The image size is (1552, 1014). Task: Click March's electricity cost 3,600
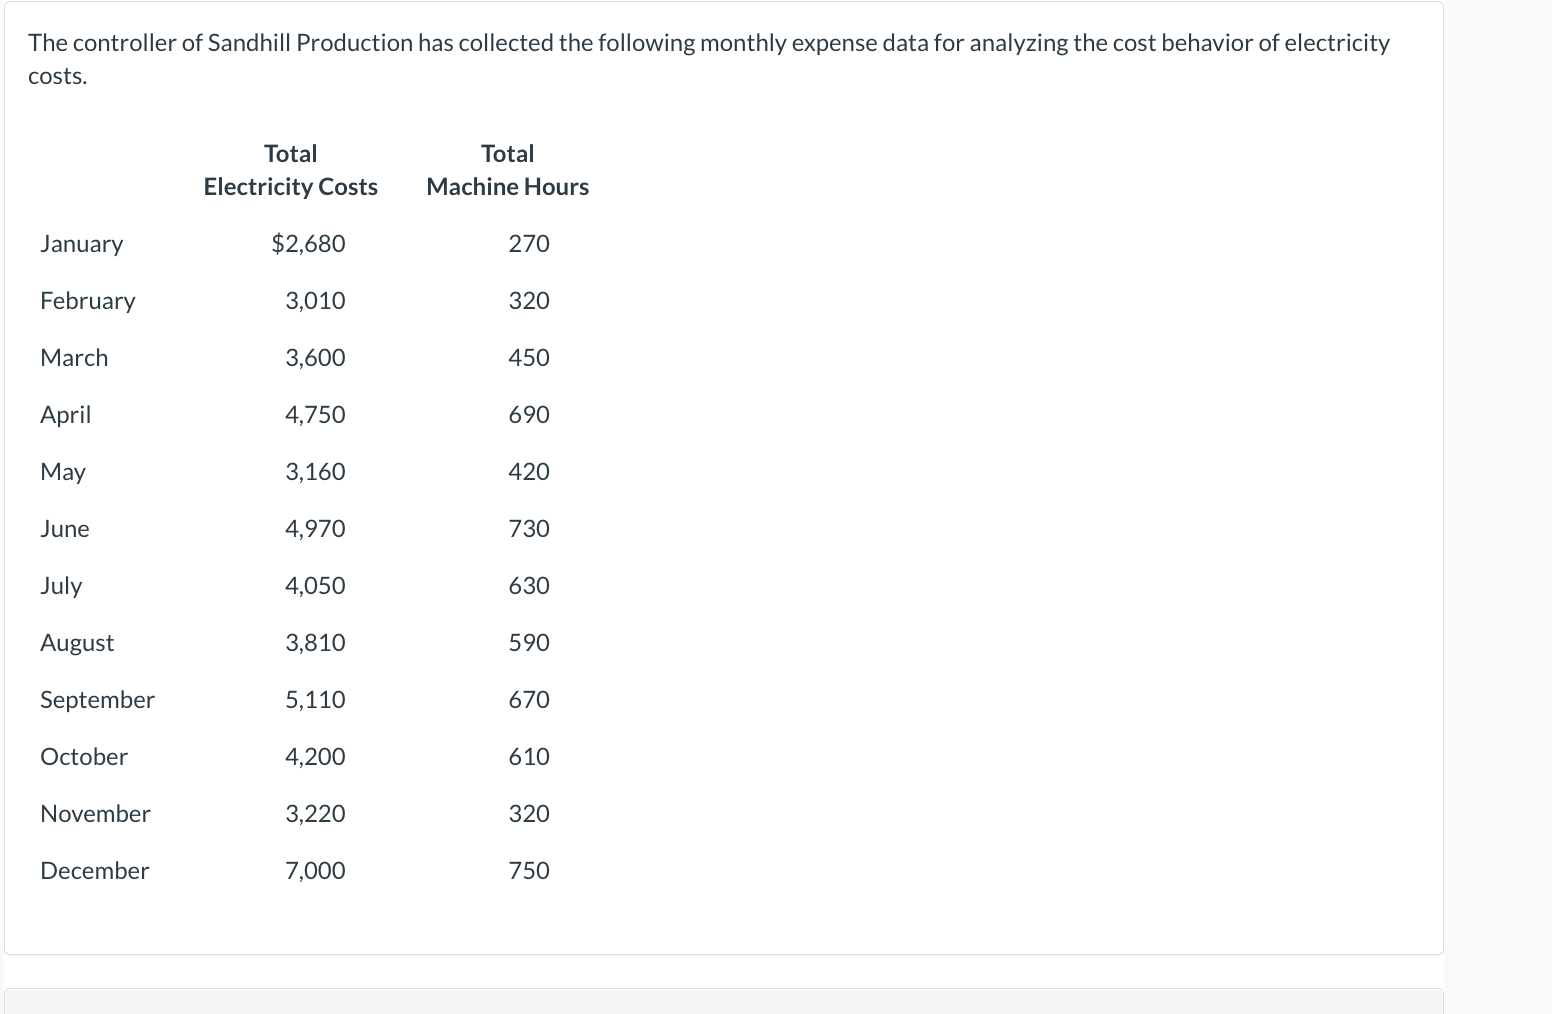click(316, 358)
